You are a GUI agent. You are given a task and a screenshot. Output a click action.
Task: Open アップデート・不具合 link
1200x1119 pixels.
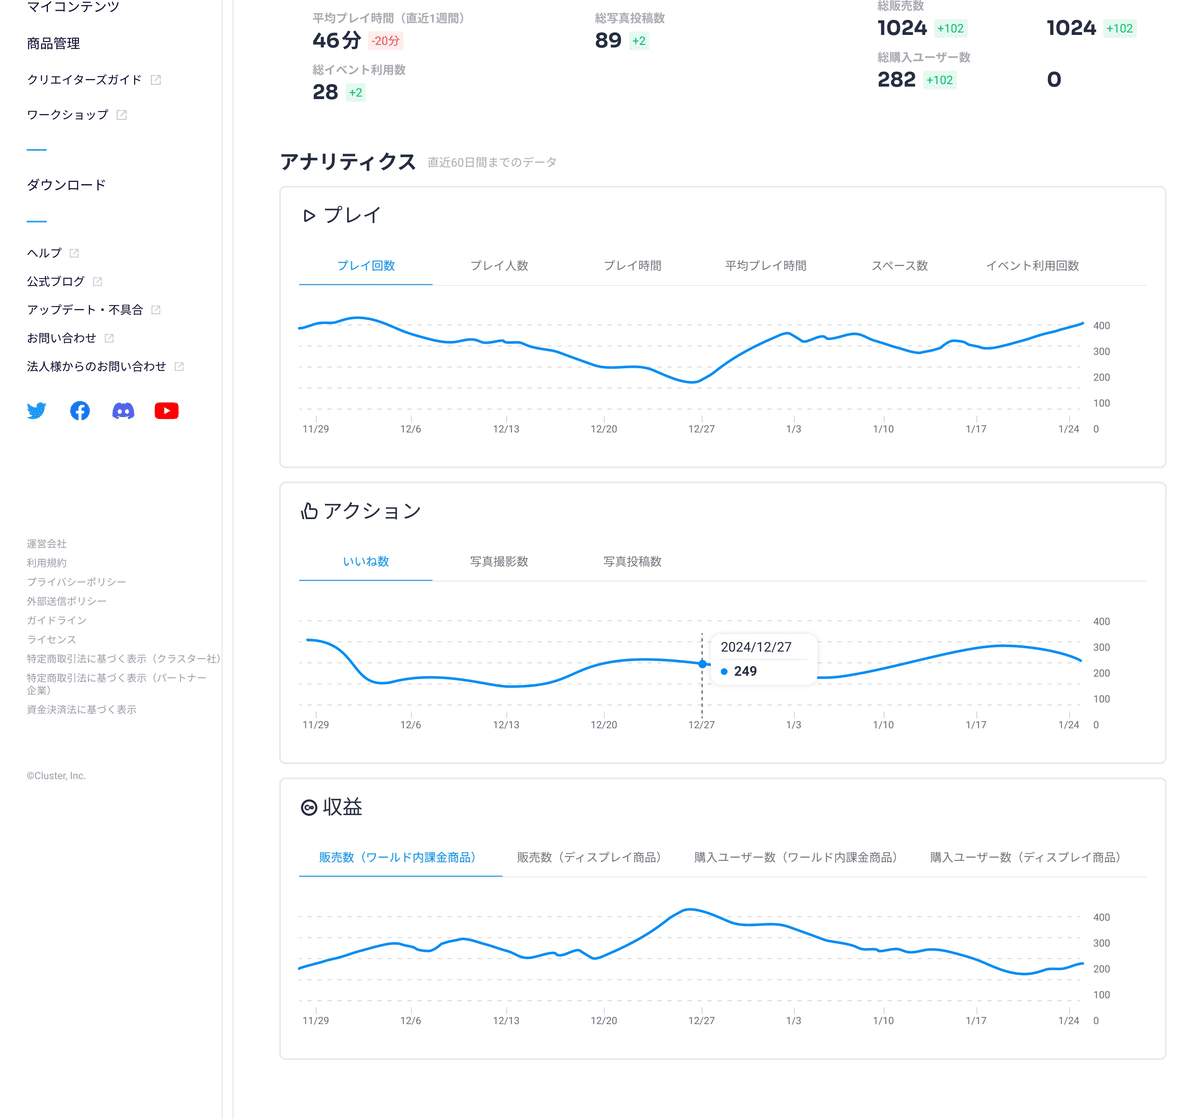pos(85,310)
